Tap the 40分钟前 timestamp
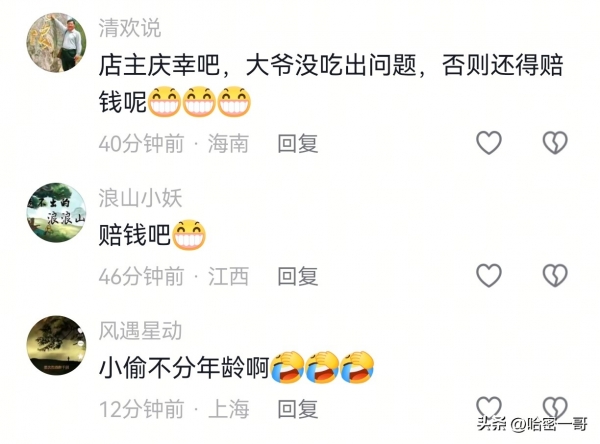The image size is (600, 444). (x=141, y=144)
